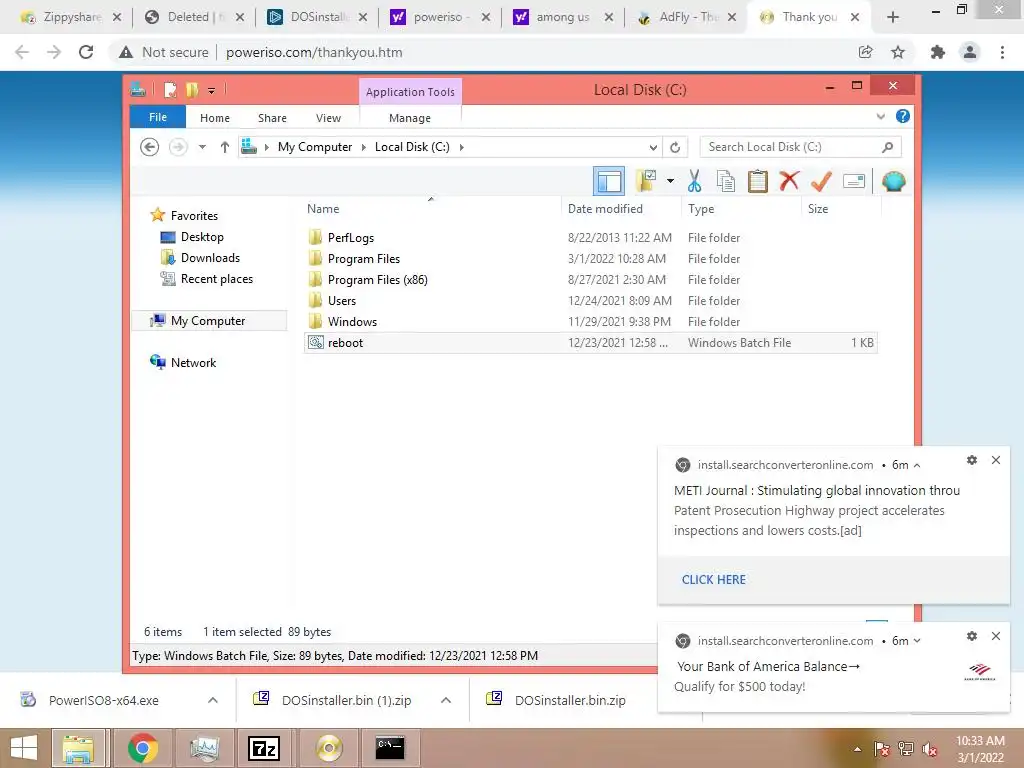
Task: Click the Search Local Disk (C:) field
Action: coord(800,147)
